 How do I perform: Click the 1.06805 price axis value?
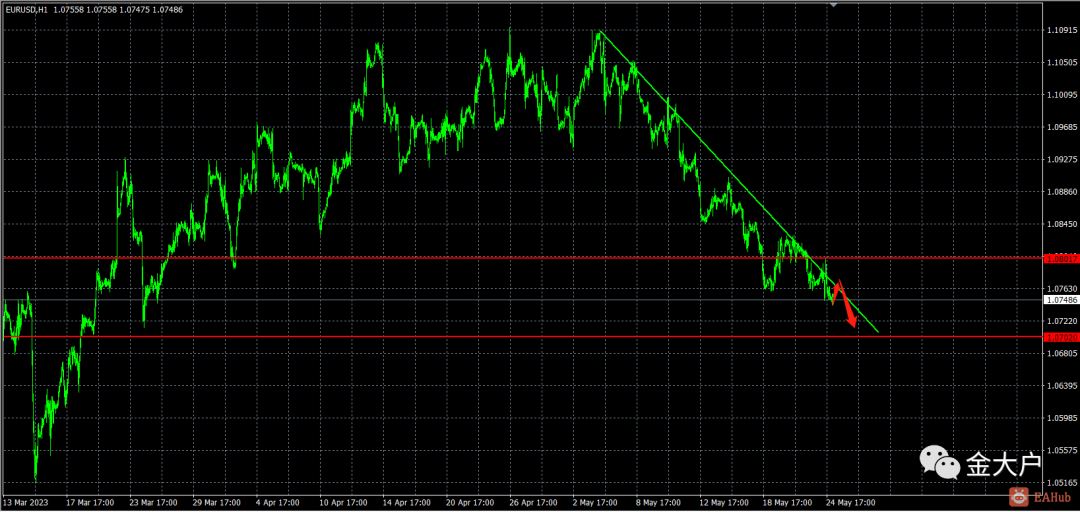[x=1061, y=354]
